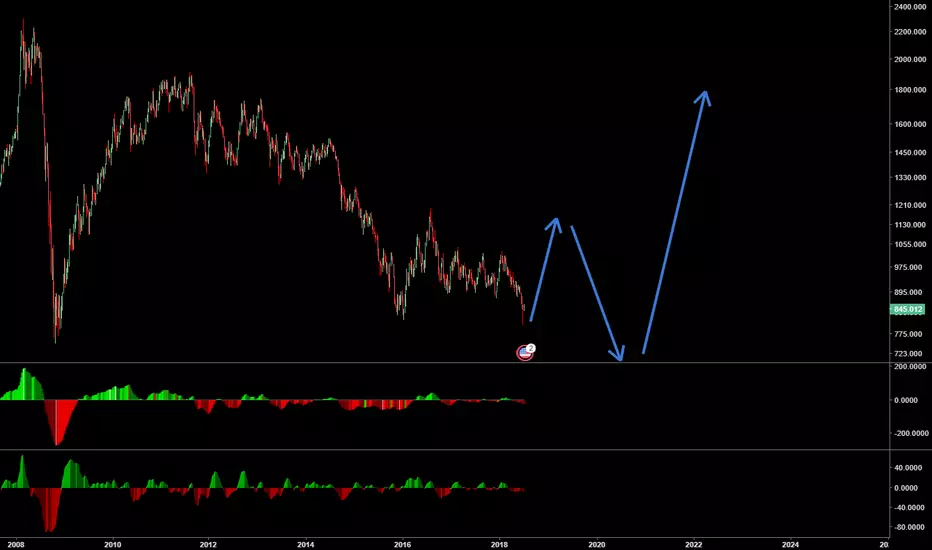The image size is (932, 550).
Task: Select 2020 on the time axis
Action: (597, 545)
